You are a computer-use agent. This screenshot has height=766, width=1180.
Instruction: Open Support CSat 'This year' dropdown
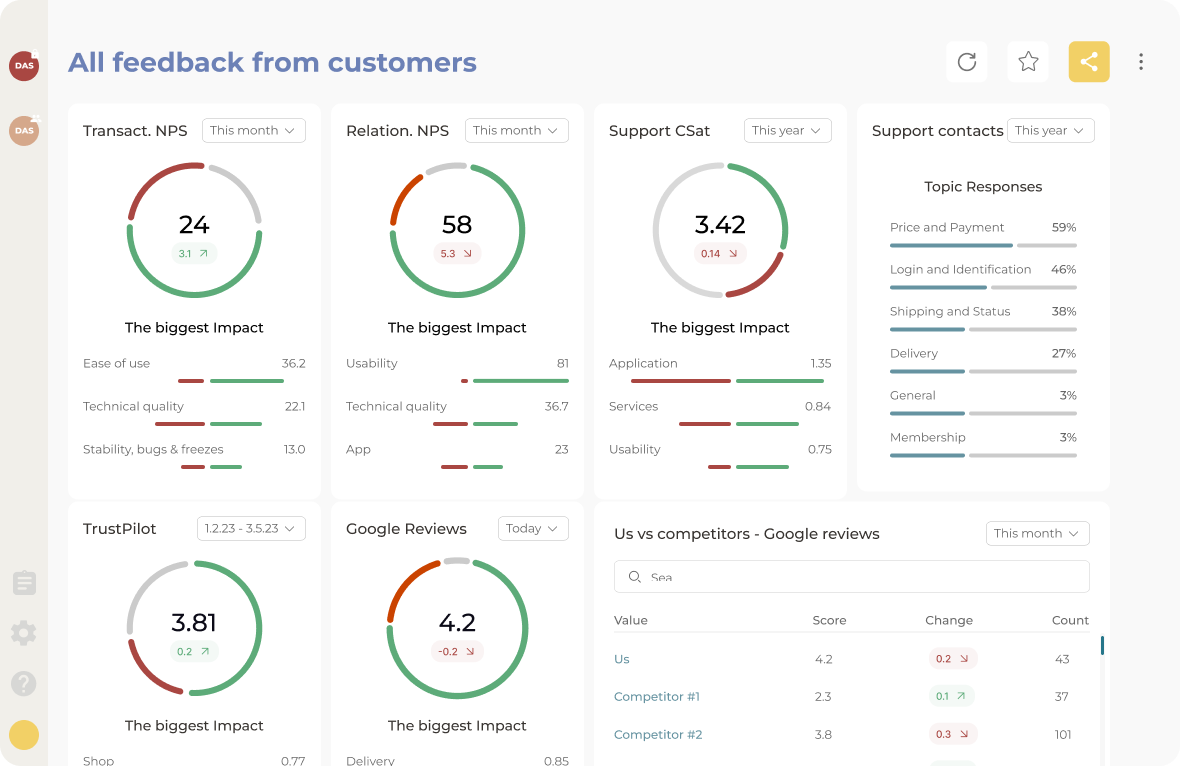pos(787,130)
